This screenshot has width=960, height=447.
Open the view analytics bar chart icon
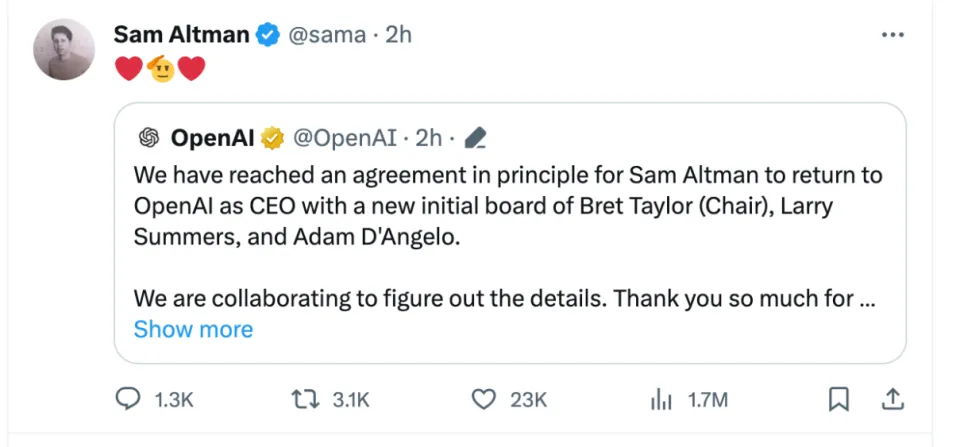660,400
